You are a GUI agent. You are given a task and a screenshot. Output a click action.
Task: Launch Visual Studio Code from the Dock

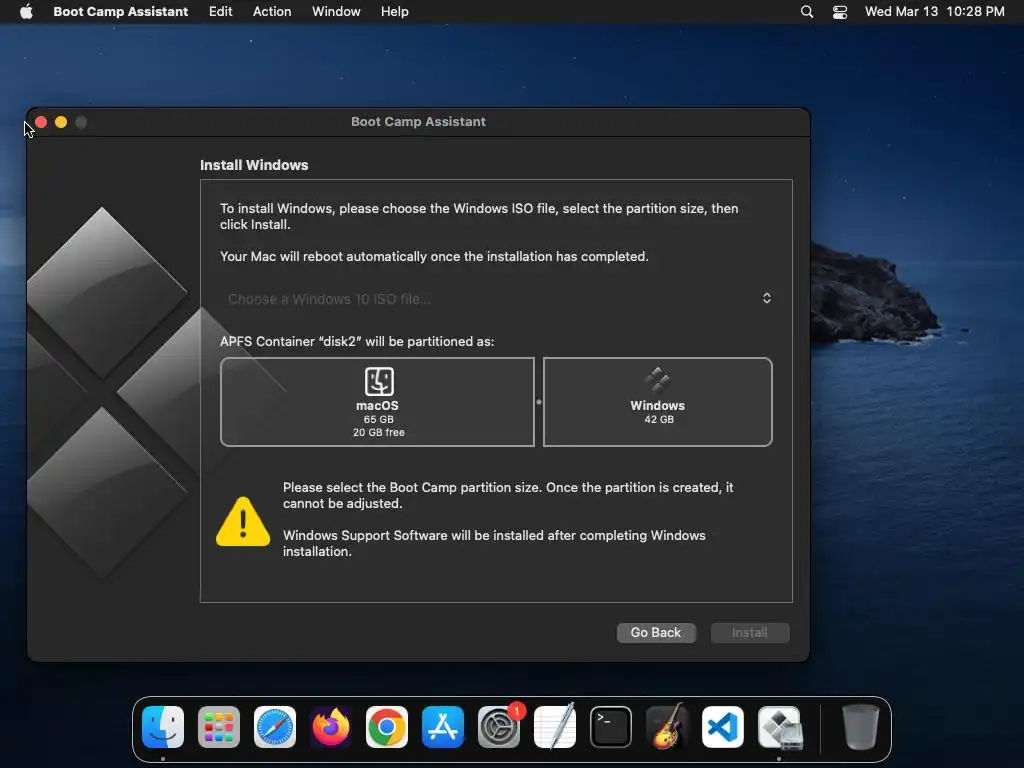723,727
